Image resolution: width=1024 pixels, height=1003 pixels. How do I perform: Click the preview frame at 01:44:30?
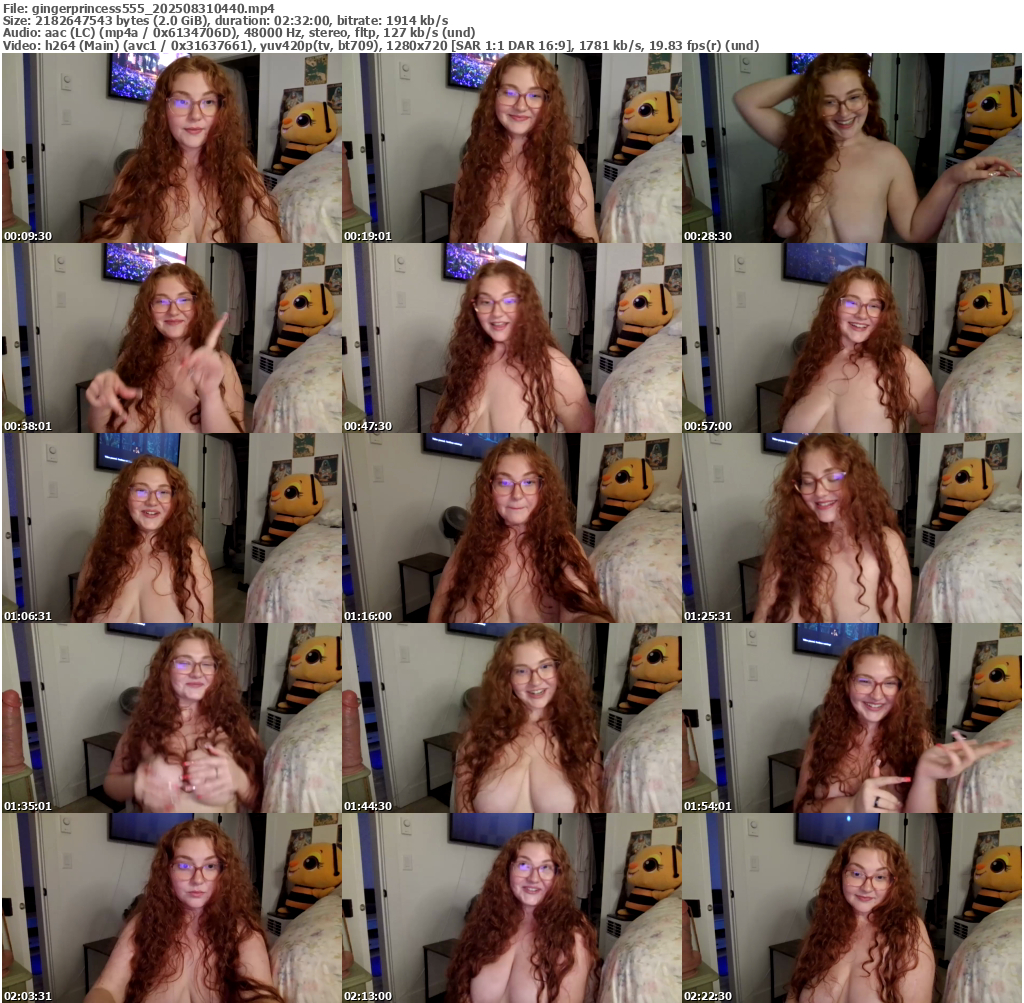[x=512, y=718]
